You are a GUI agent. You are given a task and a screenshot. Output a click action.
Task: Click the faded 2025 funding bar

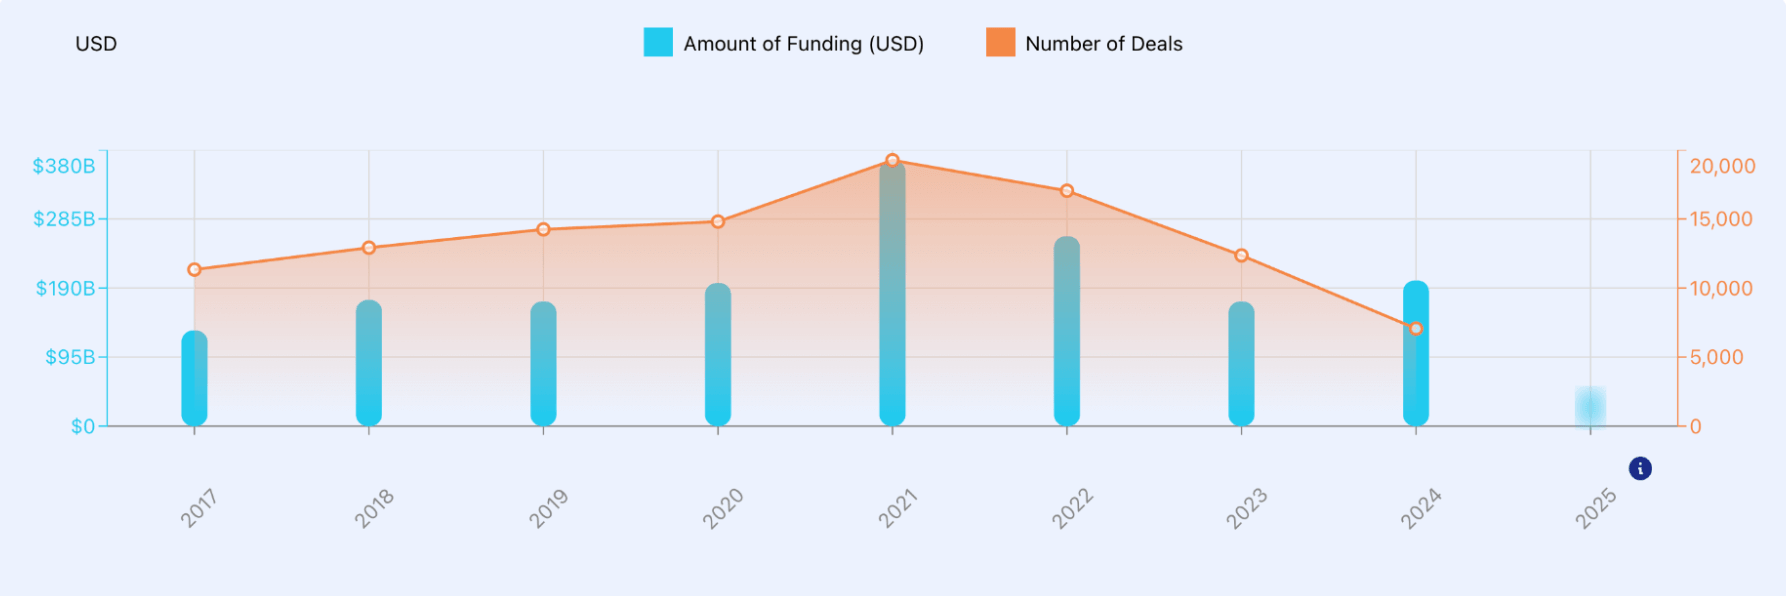pyautogui.click(x=1590, y=407)
